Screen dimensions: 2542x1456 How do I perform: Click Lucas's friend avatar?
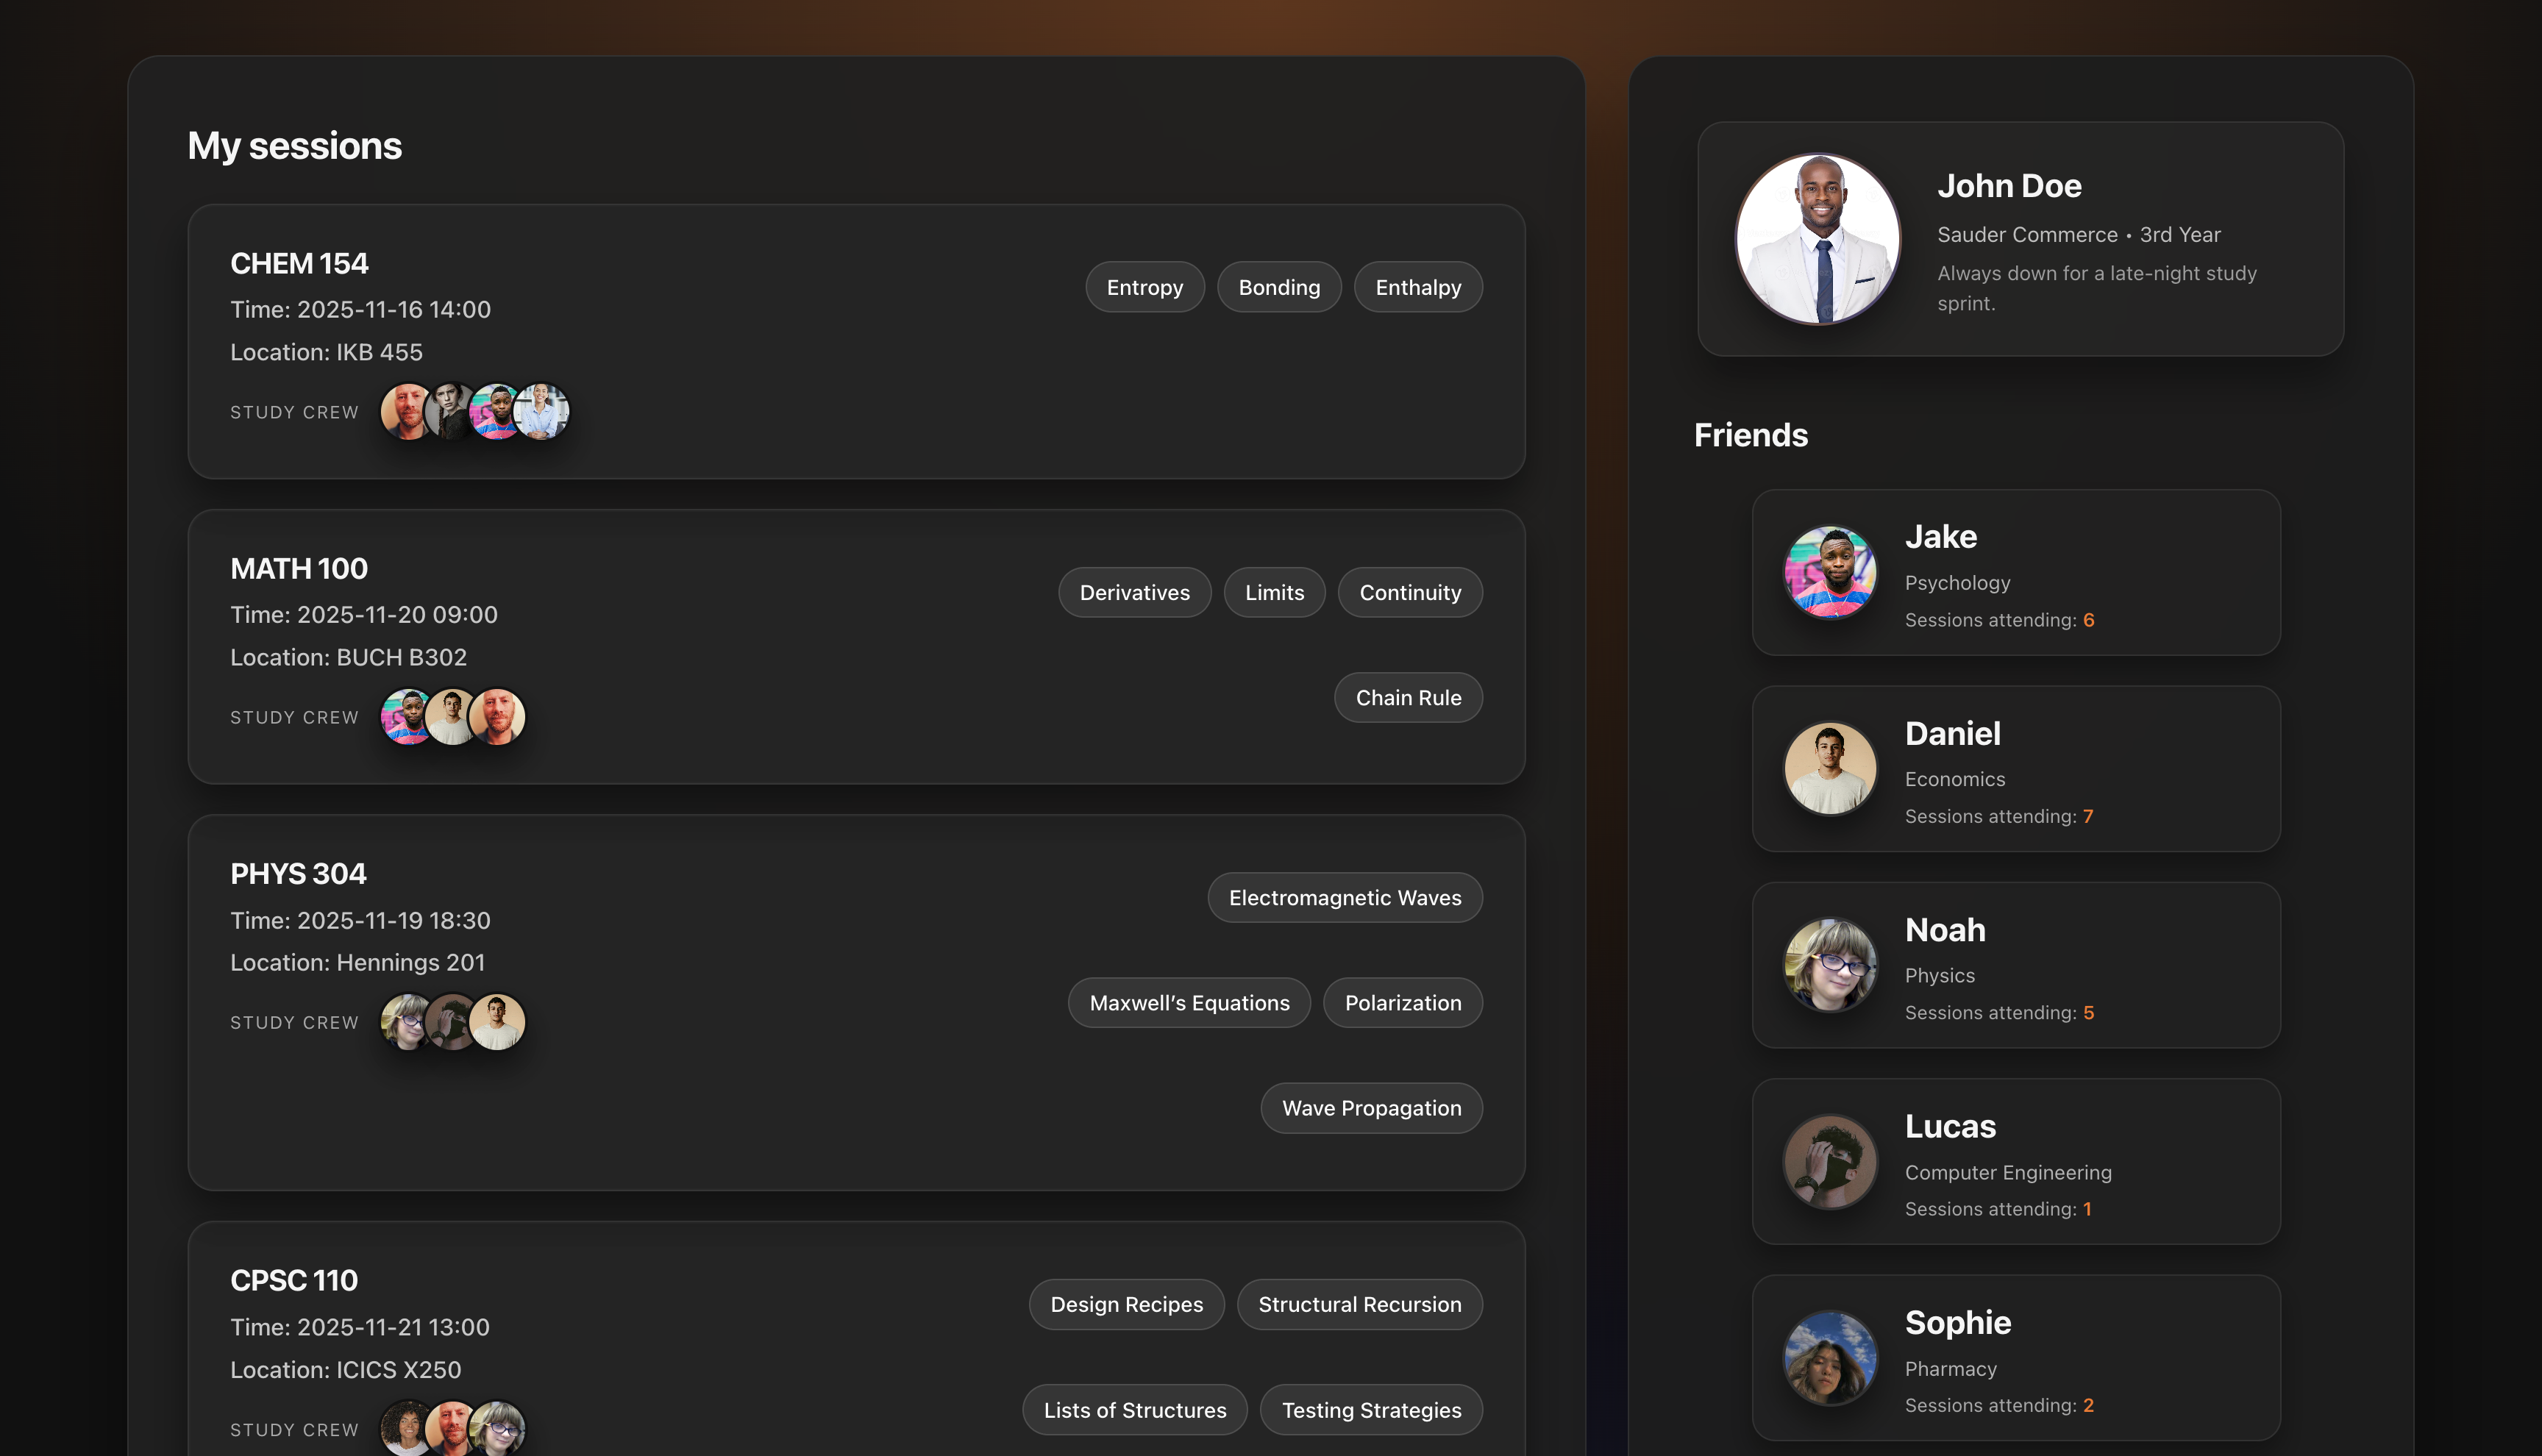[1830, 1161]
